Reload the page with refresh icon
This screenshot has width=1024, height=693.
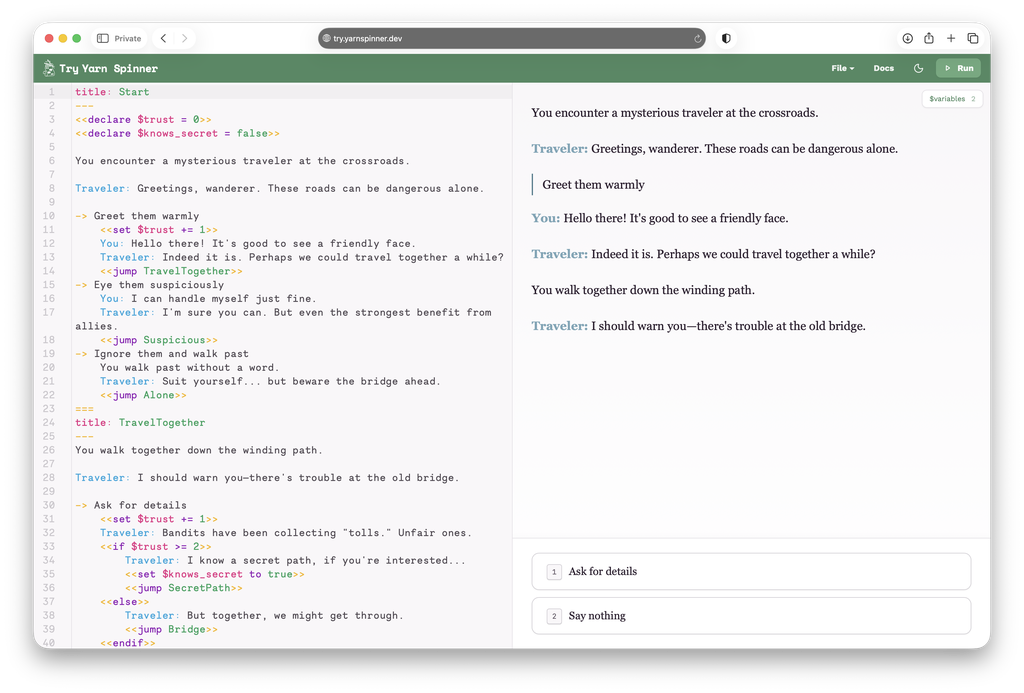(x=697, y=39)
